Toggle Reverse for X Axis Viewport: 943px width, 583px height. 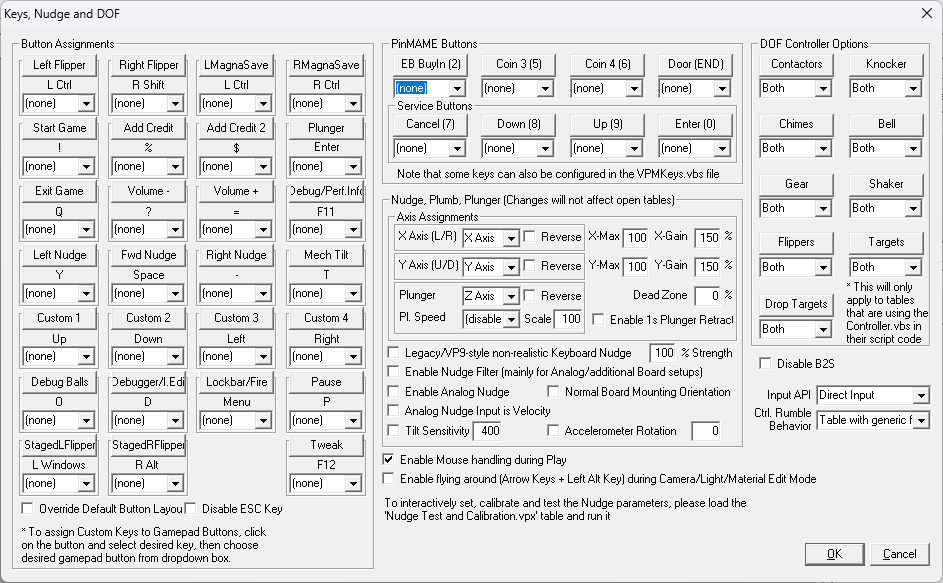[529, 237]
